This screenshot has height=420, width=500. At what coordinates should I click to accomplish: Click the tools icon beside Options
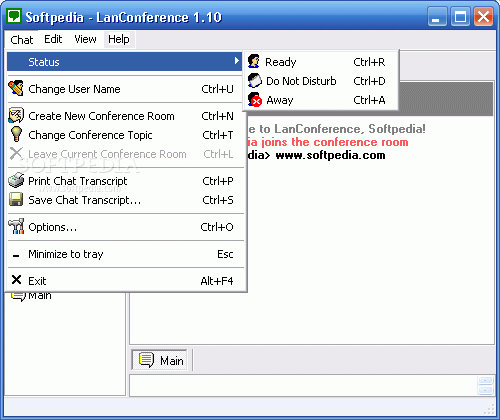[16, 226]
